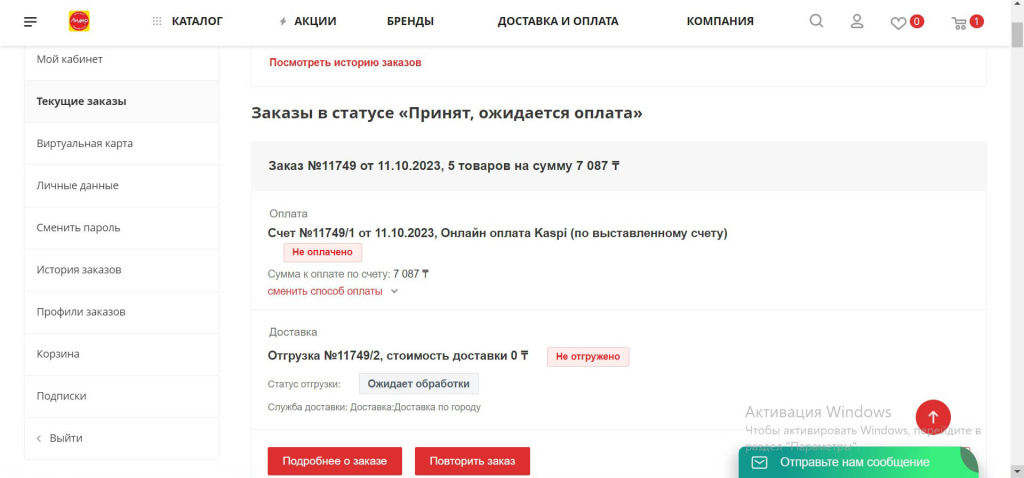
Task: Click Подробнее о заказе button
Action: pos(335,461)
